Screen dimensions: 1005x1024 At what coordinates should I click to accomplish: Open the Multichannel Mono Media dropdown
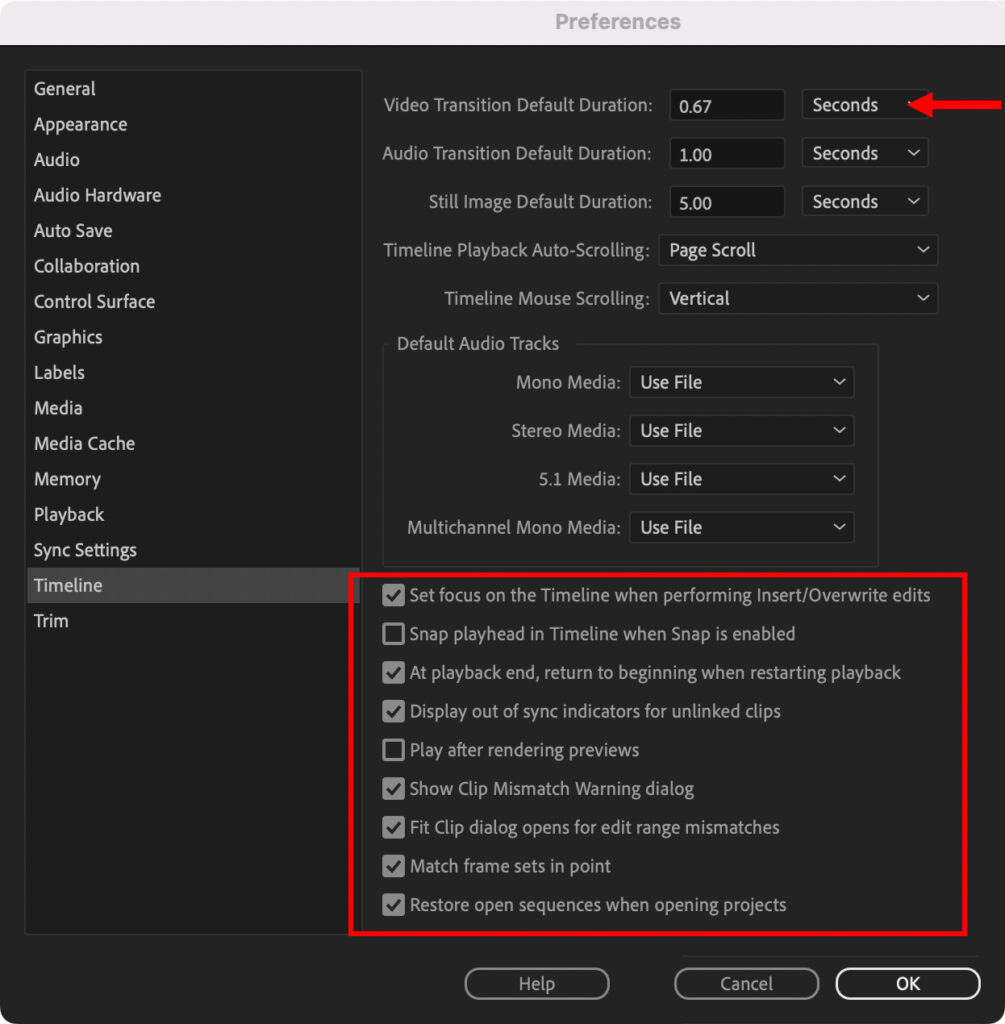tap(741, 527)
